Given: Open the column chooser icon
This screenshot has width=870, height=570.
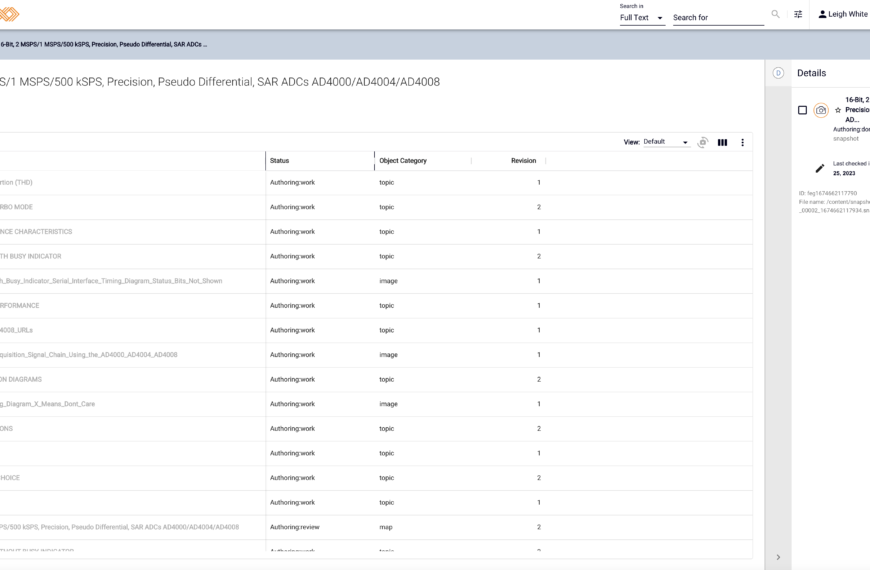Looking at the screenshot, I should click(x=722, y=143).
